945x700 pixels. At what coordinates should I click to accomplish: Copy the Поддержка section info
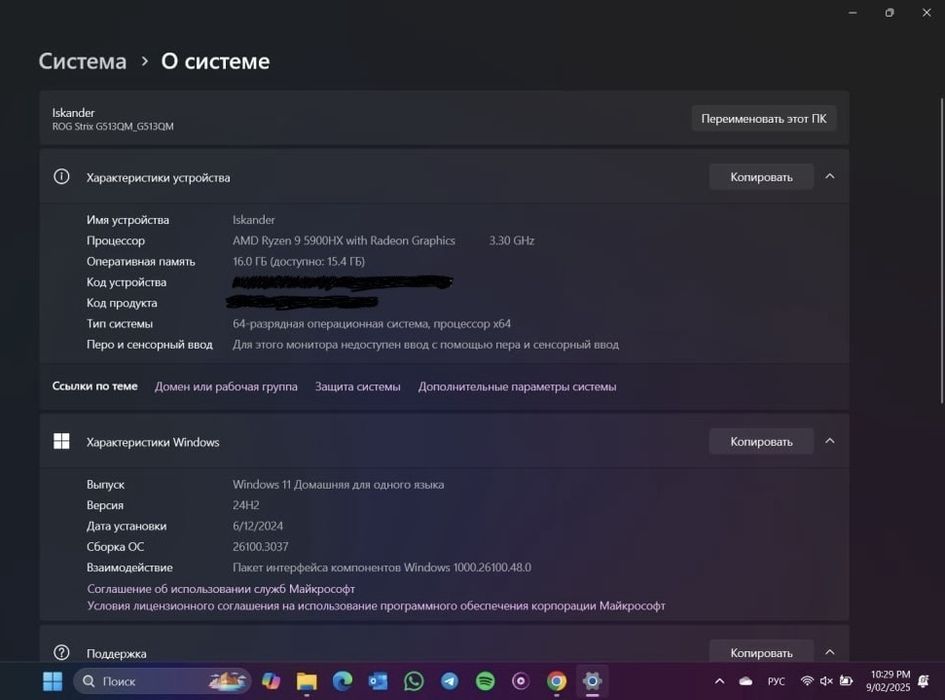coord(761,652)
